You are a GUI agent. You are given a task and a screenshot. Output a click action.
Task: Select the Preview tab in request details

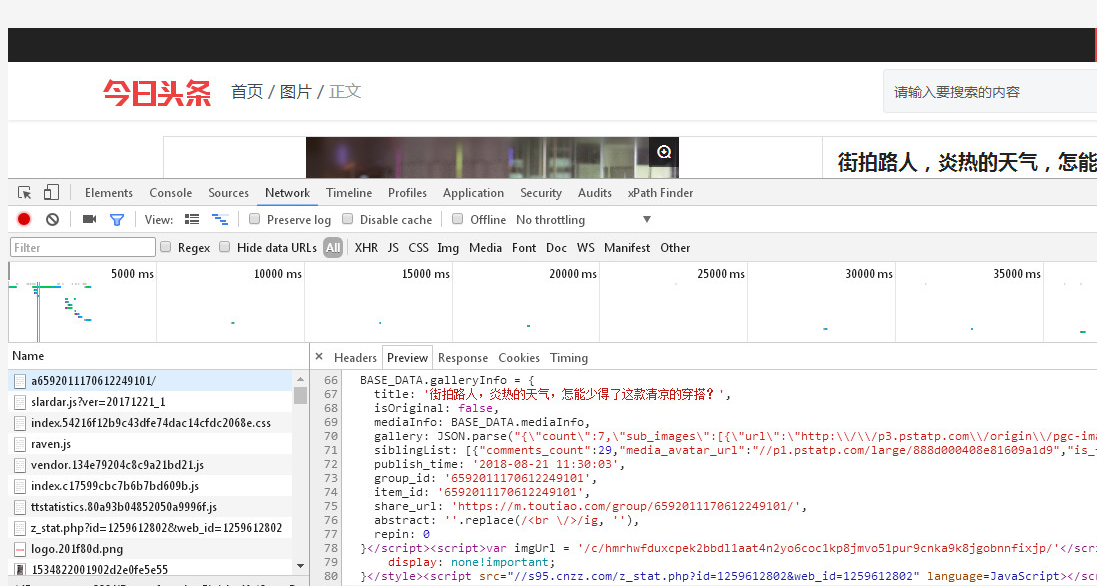tap(407, 357)
